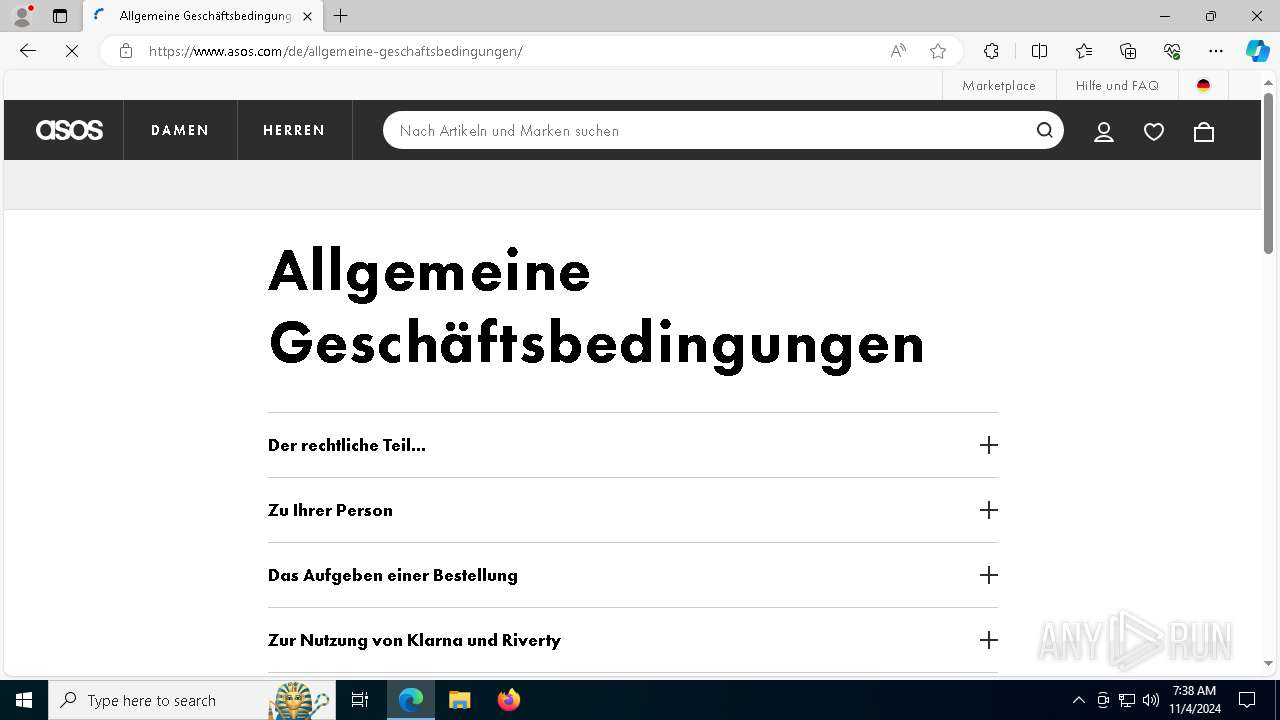Open the Hilfe und FAQ link
Screen dimensions: 1280x720
pyautogui.click(x=1117, y=86)
